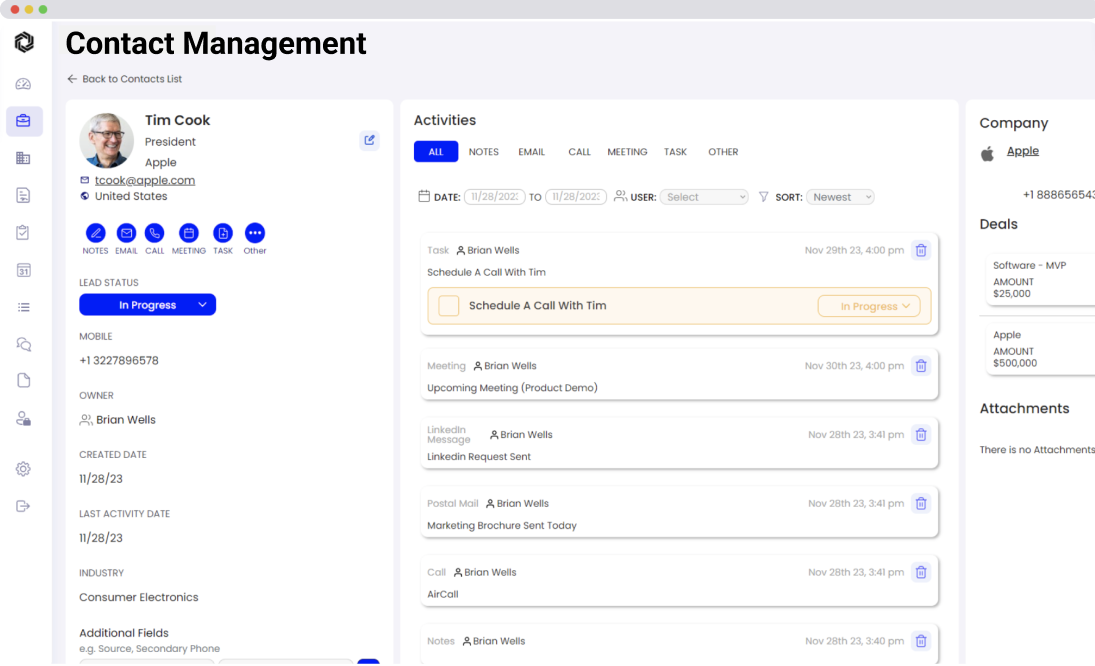The image size is (1095, 666).
Task: Delete the Linkedin Request Sent activity
Action: point(921,435)
